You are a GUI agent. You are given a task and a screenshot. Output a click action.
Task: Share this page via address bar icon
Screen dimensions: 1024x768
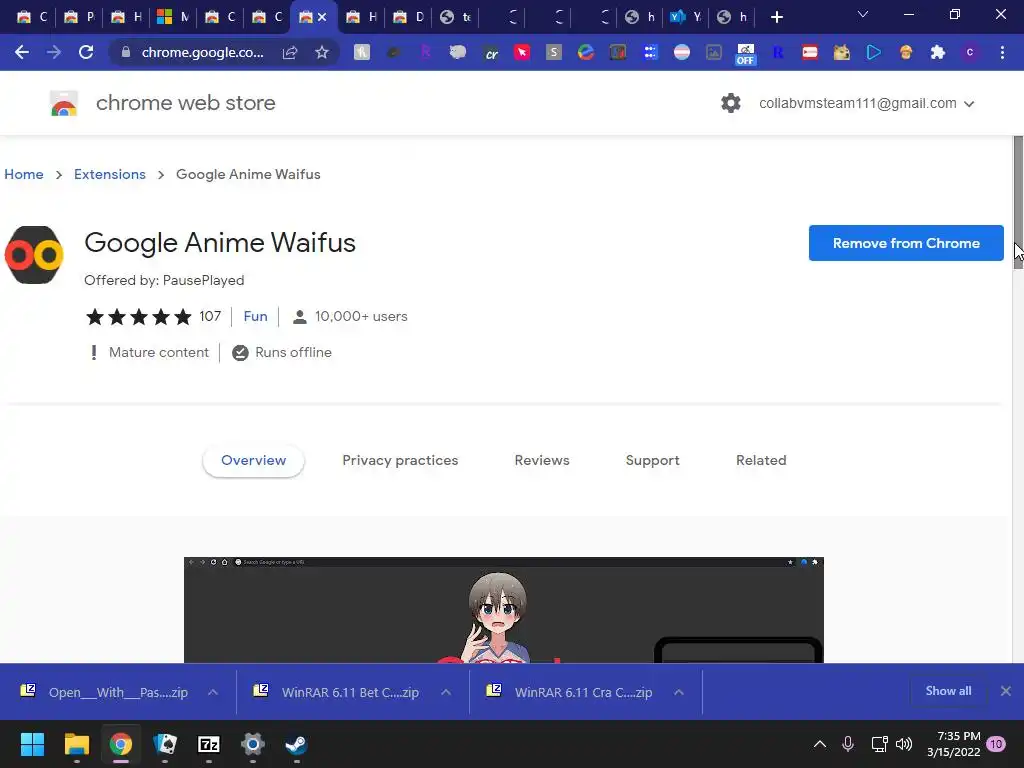click(x=290, y=52)
